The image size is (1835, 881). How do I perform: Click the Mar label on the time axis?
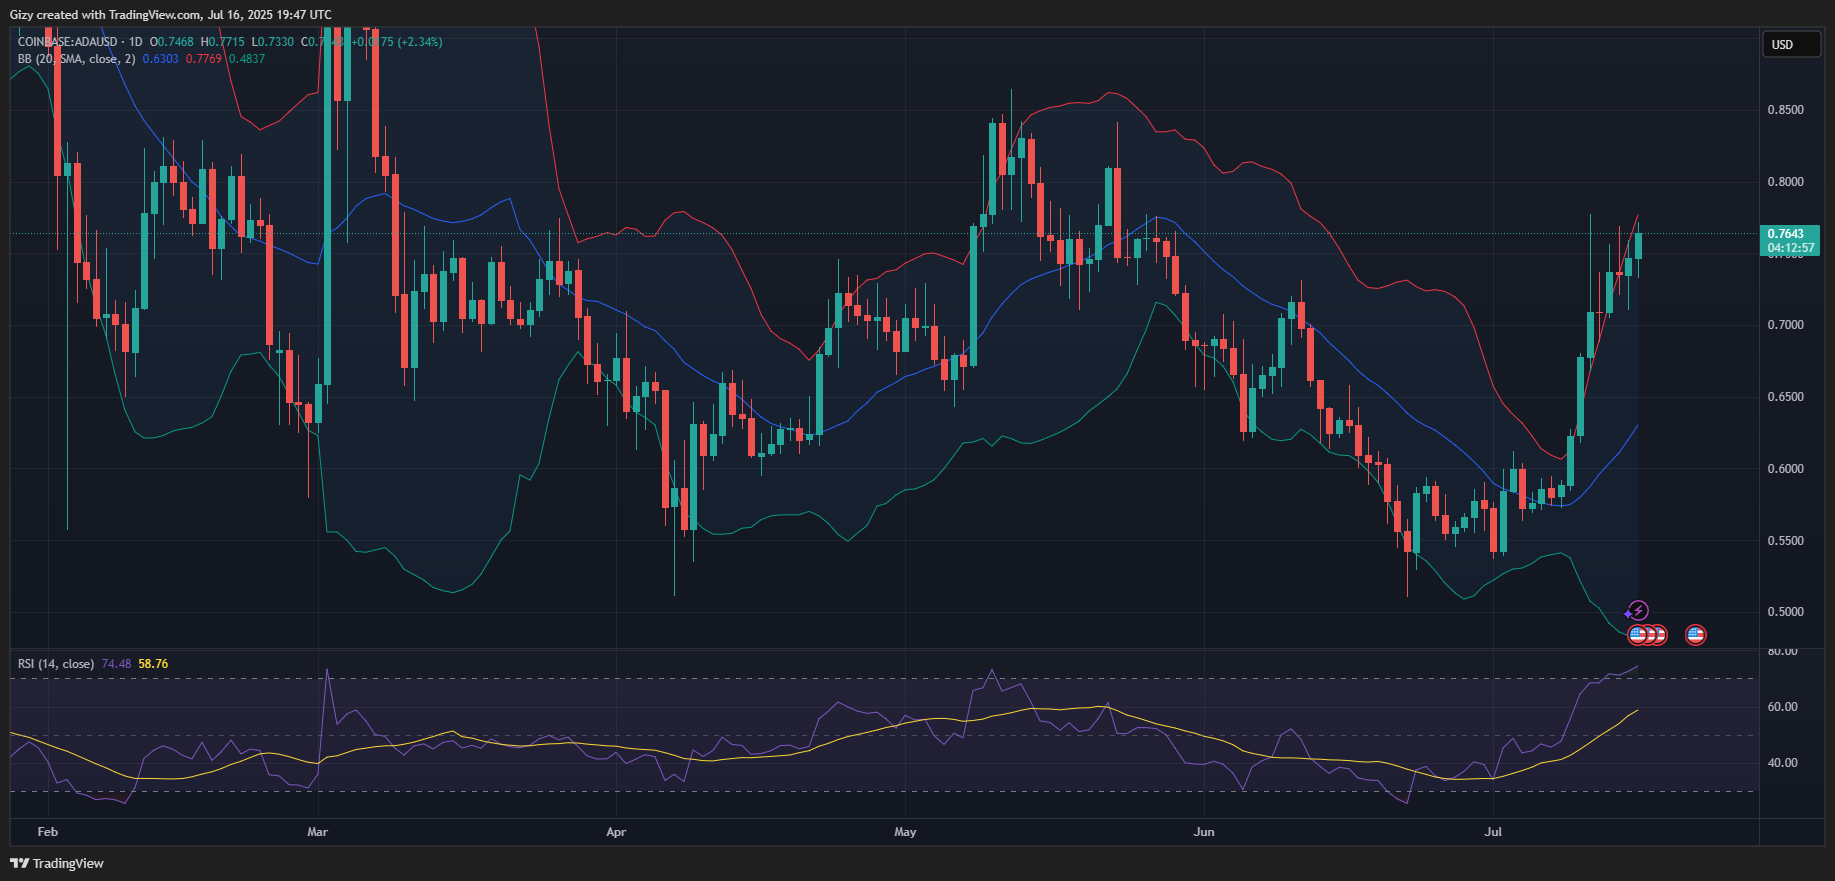point(317,832)
